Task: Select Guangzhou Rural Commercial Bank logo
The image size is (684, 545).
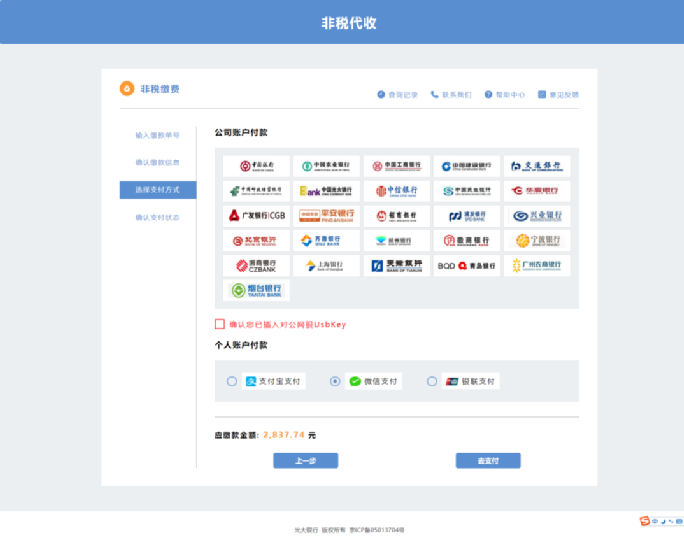Action: [x=537, y=265]
